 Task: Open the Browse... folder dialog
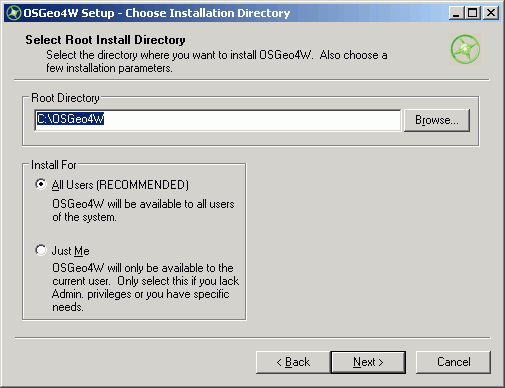(437, 120)
